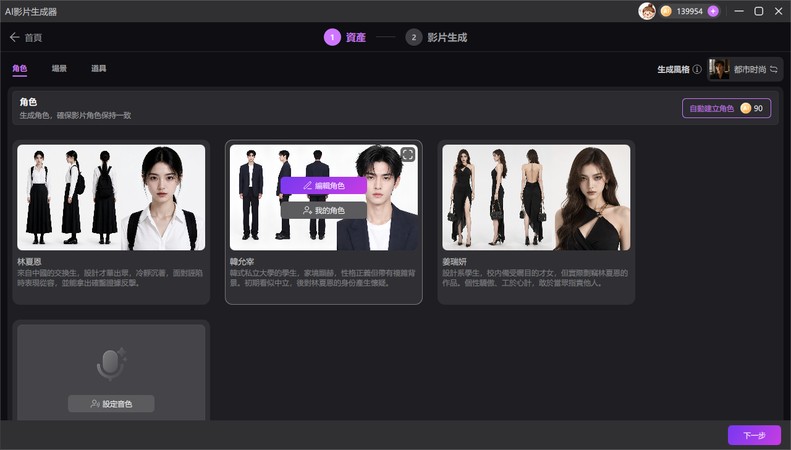Click the 林夏恩 description text
Image resolution: width=791 pixels, height=450 pixels.
pos(110,278)
